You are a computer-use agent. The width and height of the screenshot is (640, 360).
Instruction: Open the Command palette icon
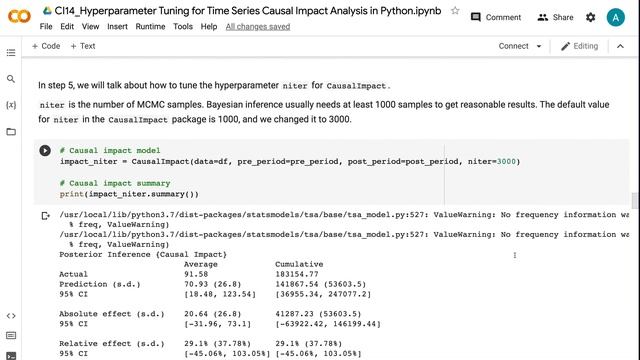(11, 336)
